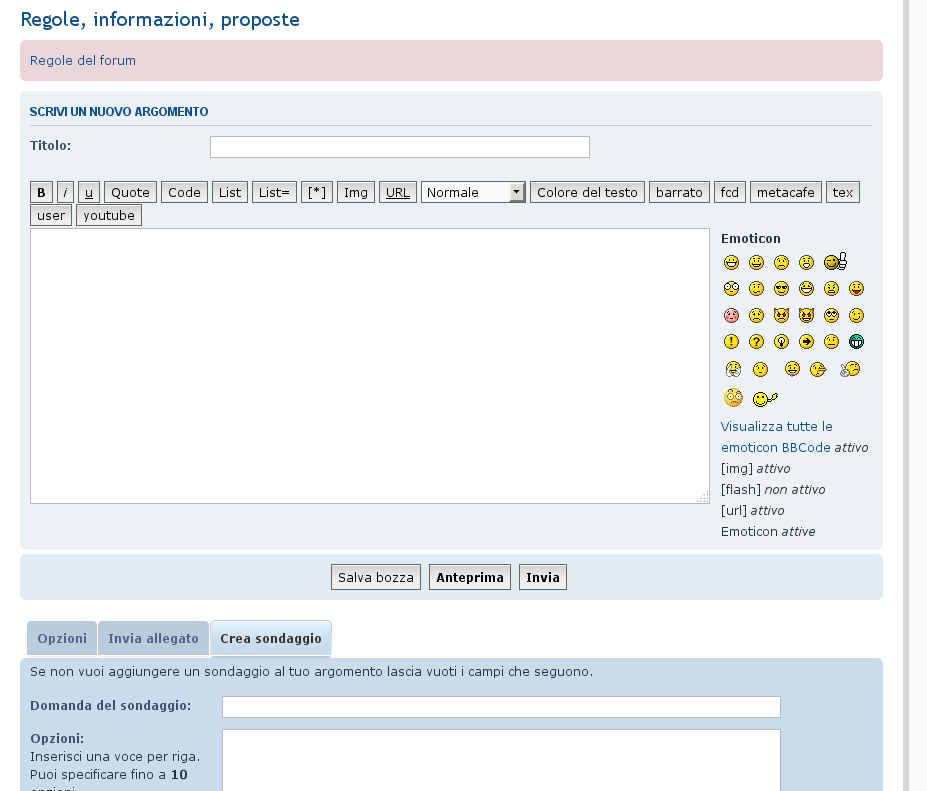Insert a youtube BBCode tag
Screen dimensions: 927x791
pos(109,215)
